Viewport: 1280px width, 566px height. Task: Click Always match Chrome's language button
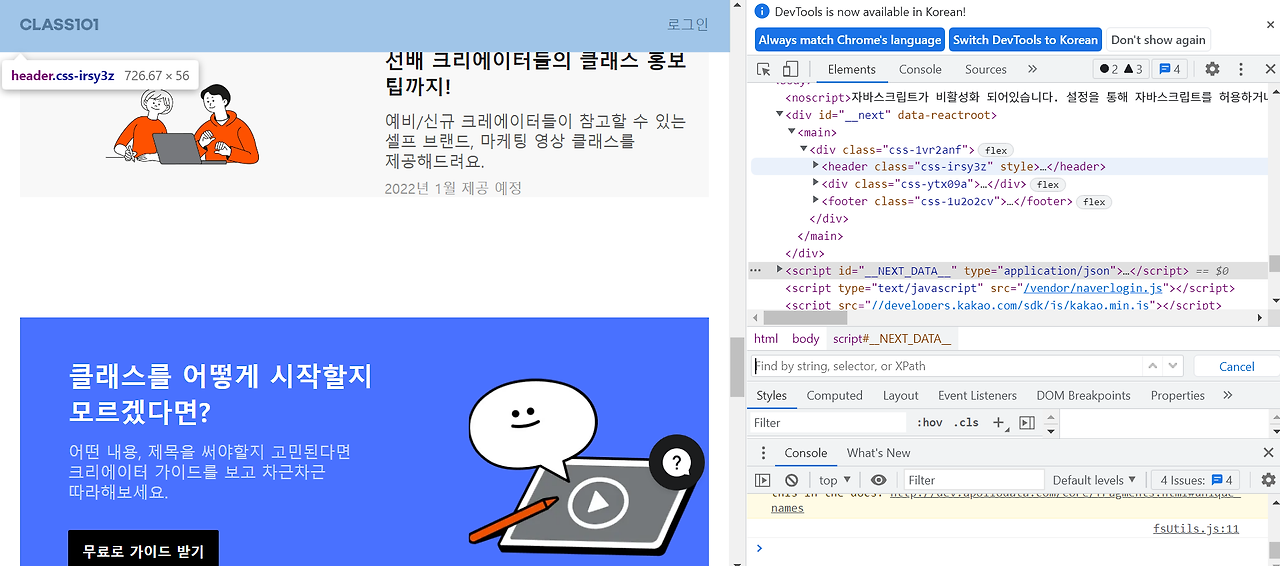coord(850,40)
